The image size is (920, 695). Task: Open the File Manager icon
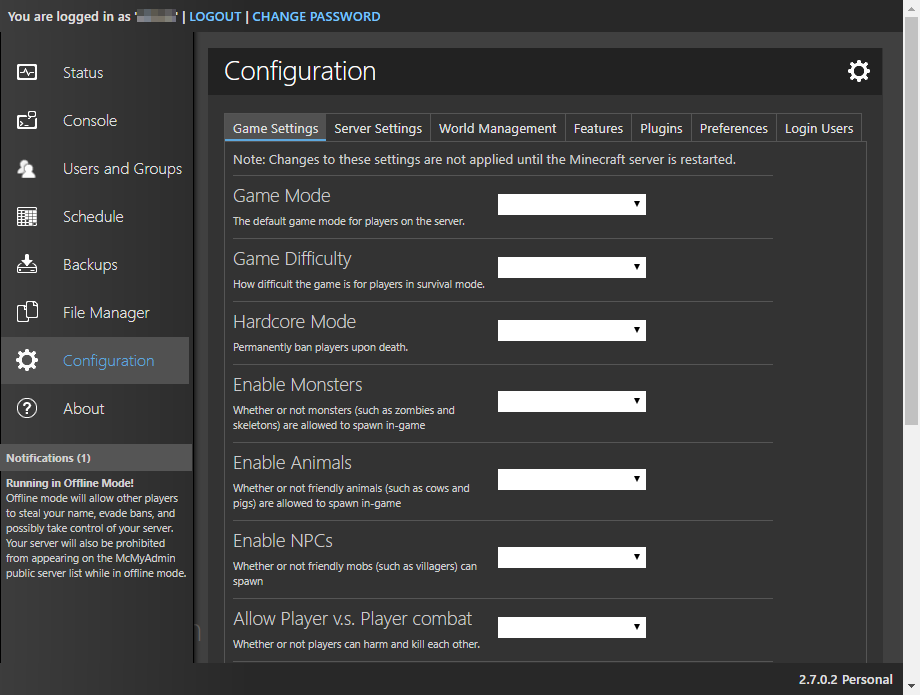click(x=27, y=312)
